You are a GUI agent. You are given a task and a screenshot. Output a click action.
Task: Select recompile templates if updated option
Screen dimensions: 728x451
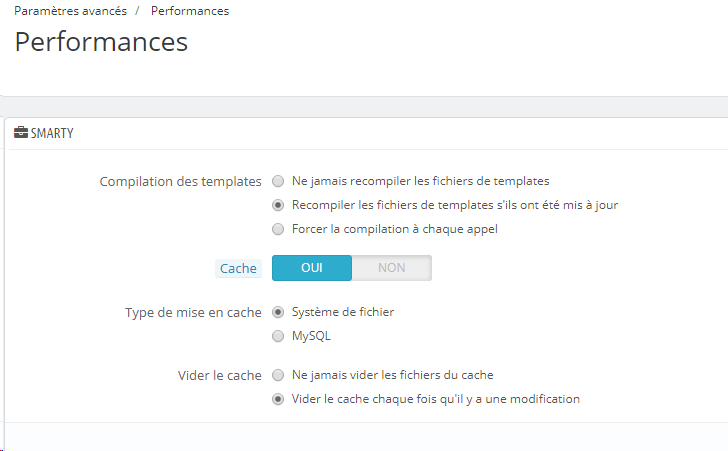coord(278,205)
